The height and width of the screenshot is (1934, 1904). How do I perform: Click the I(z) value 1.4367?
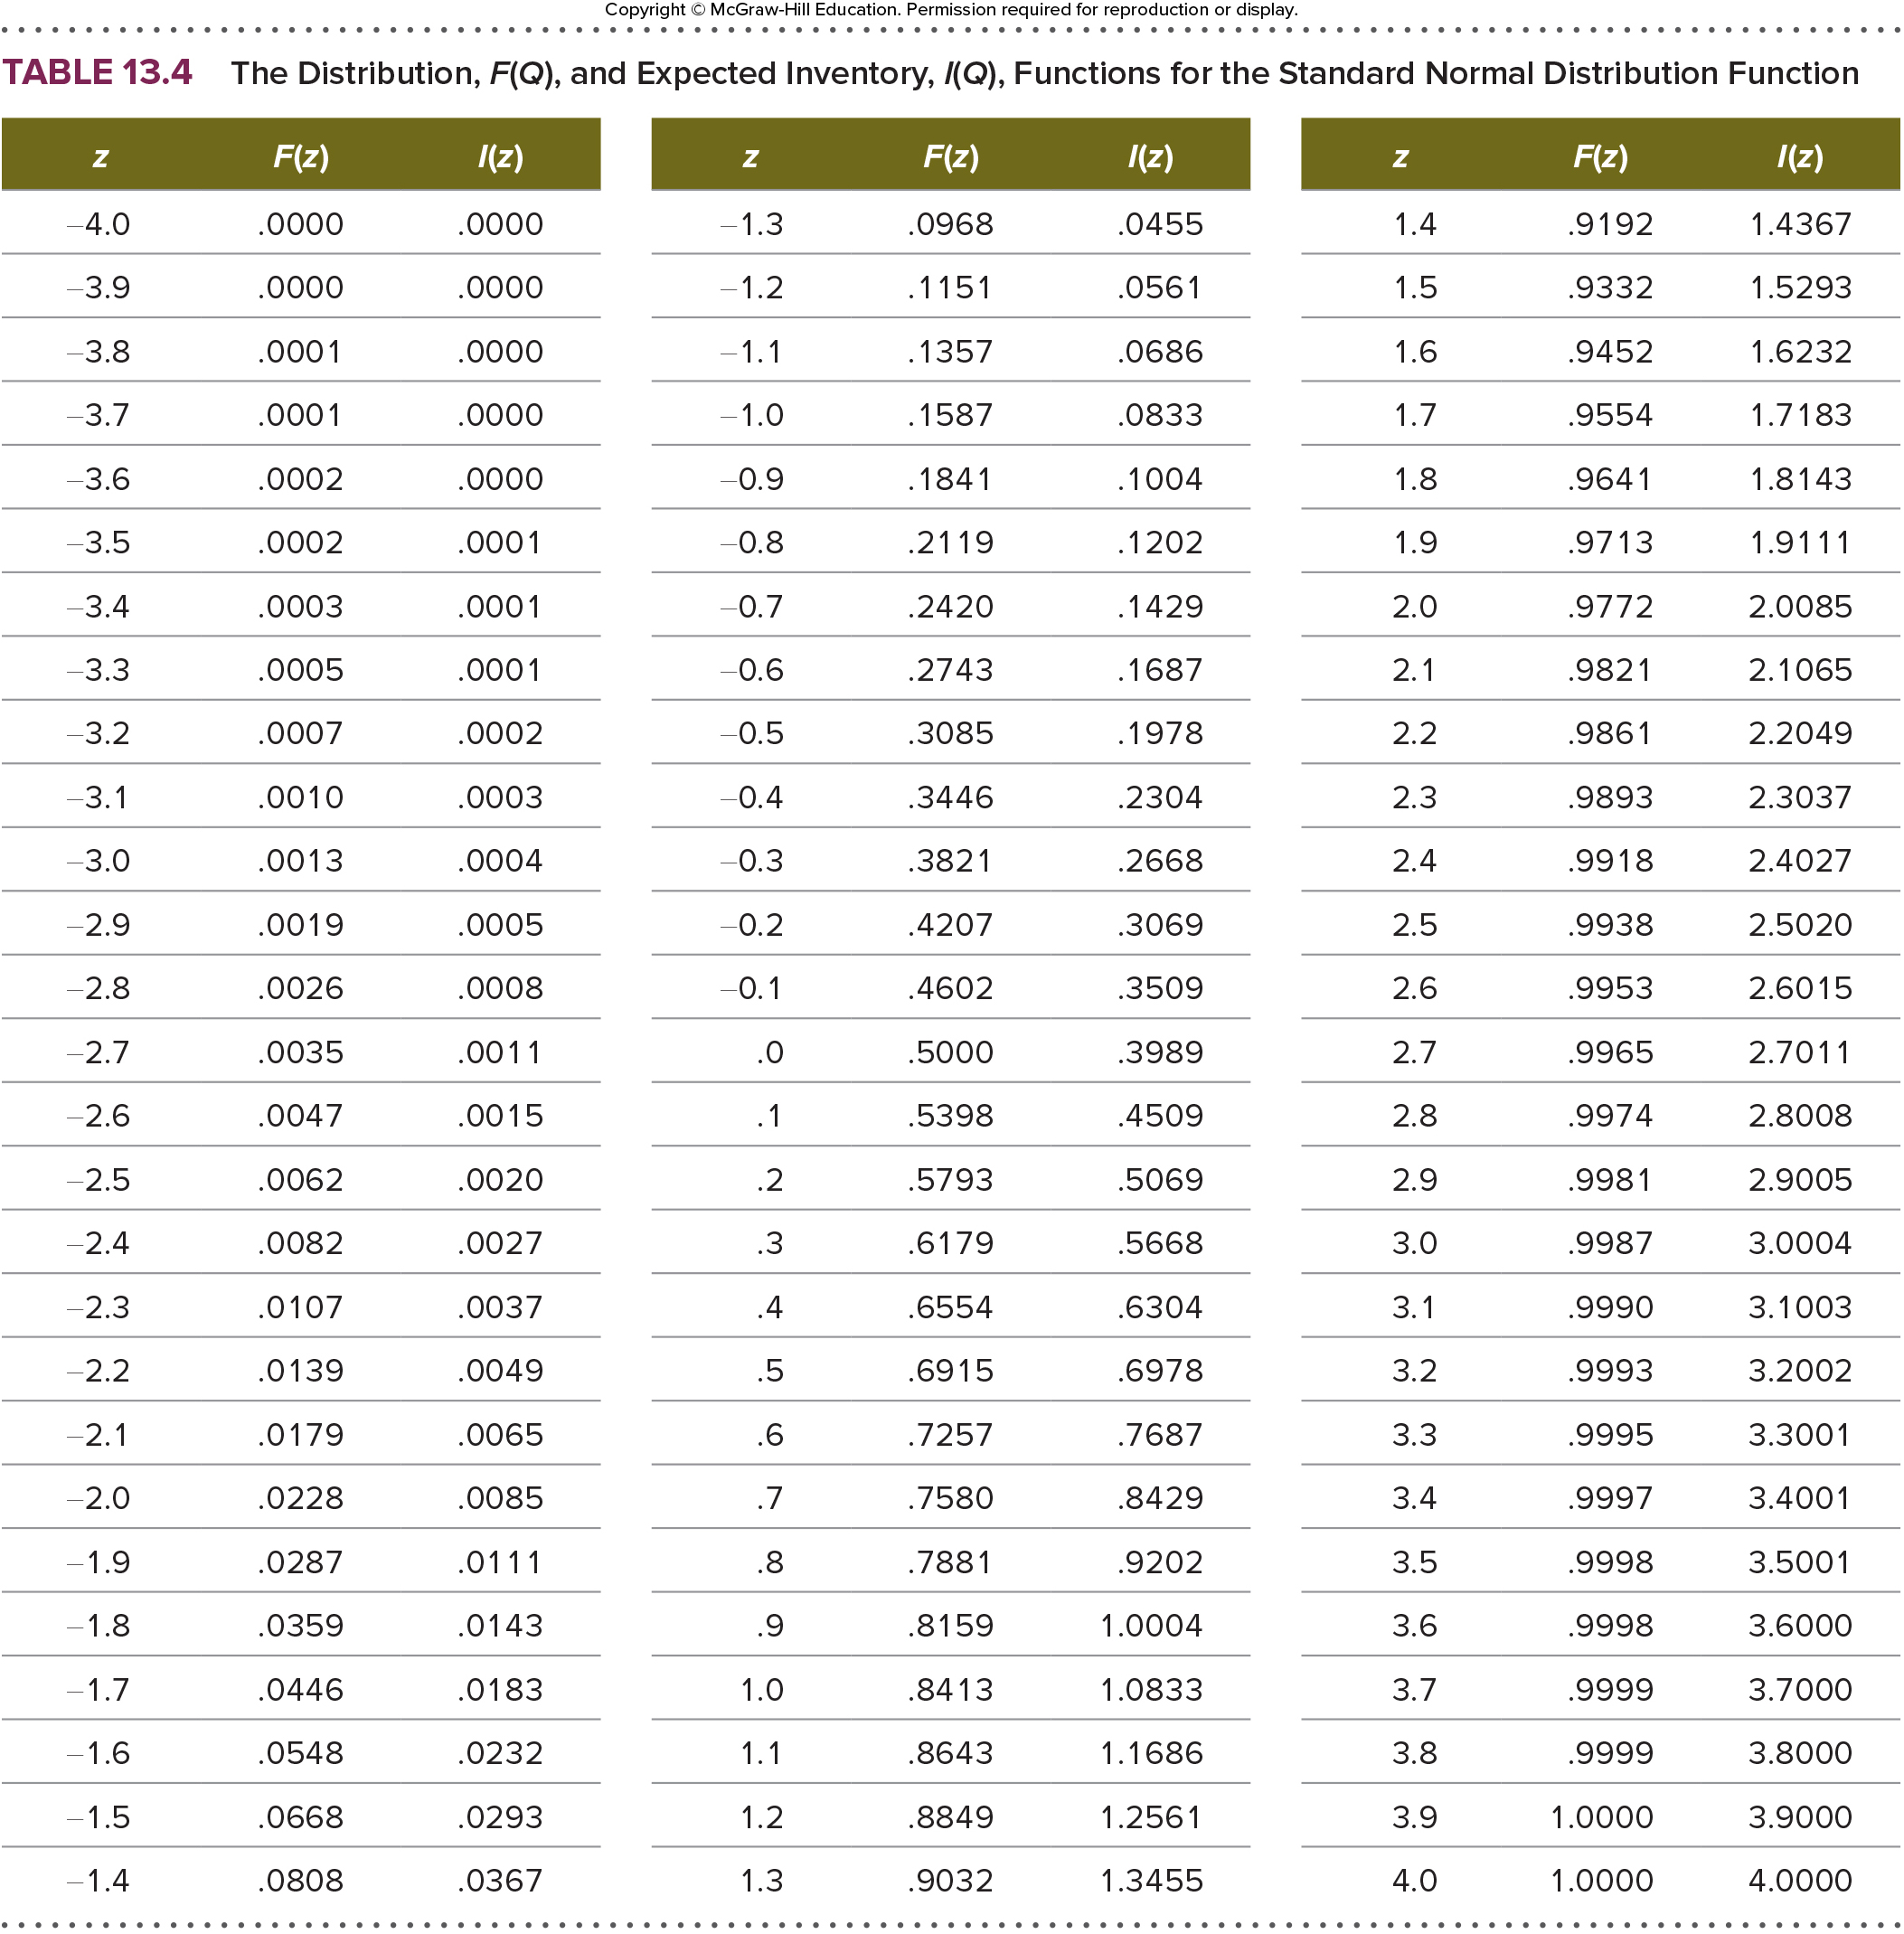click(1801, 224)
